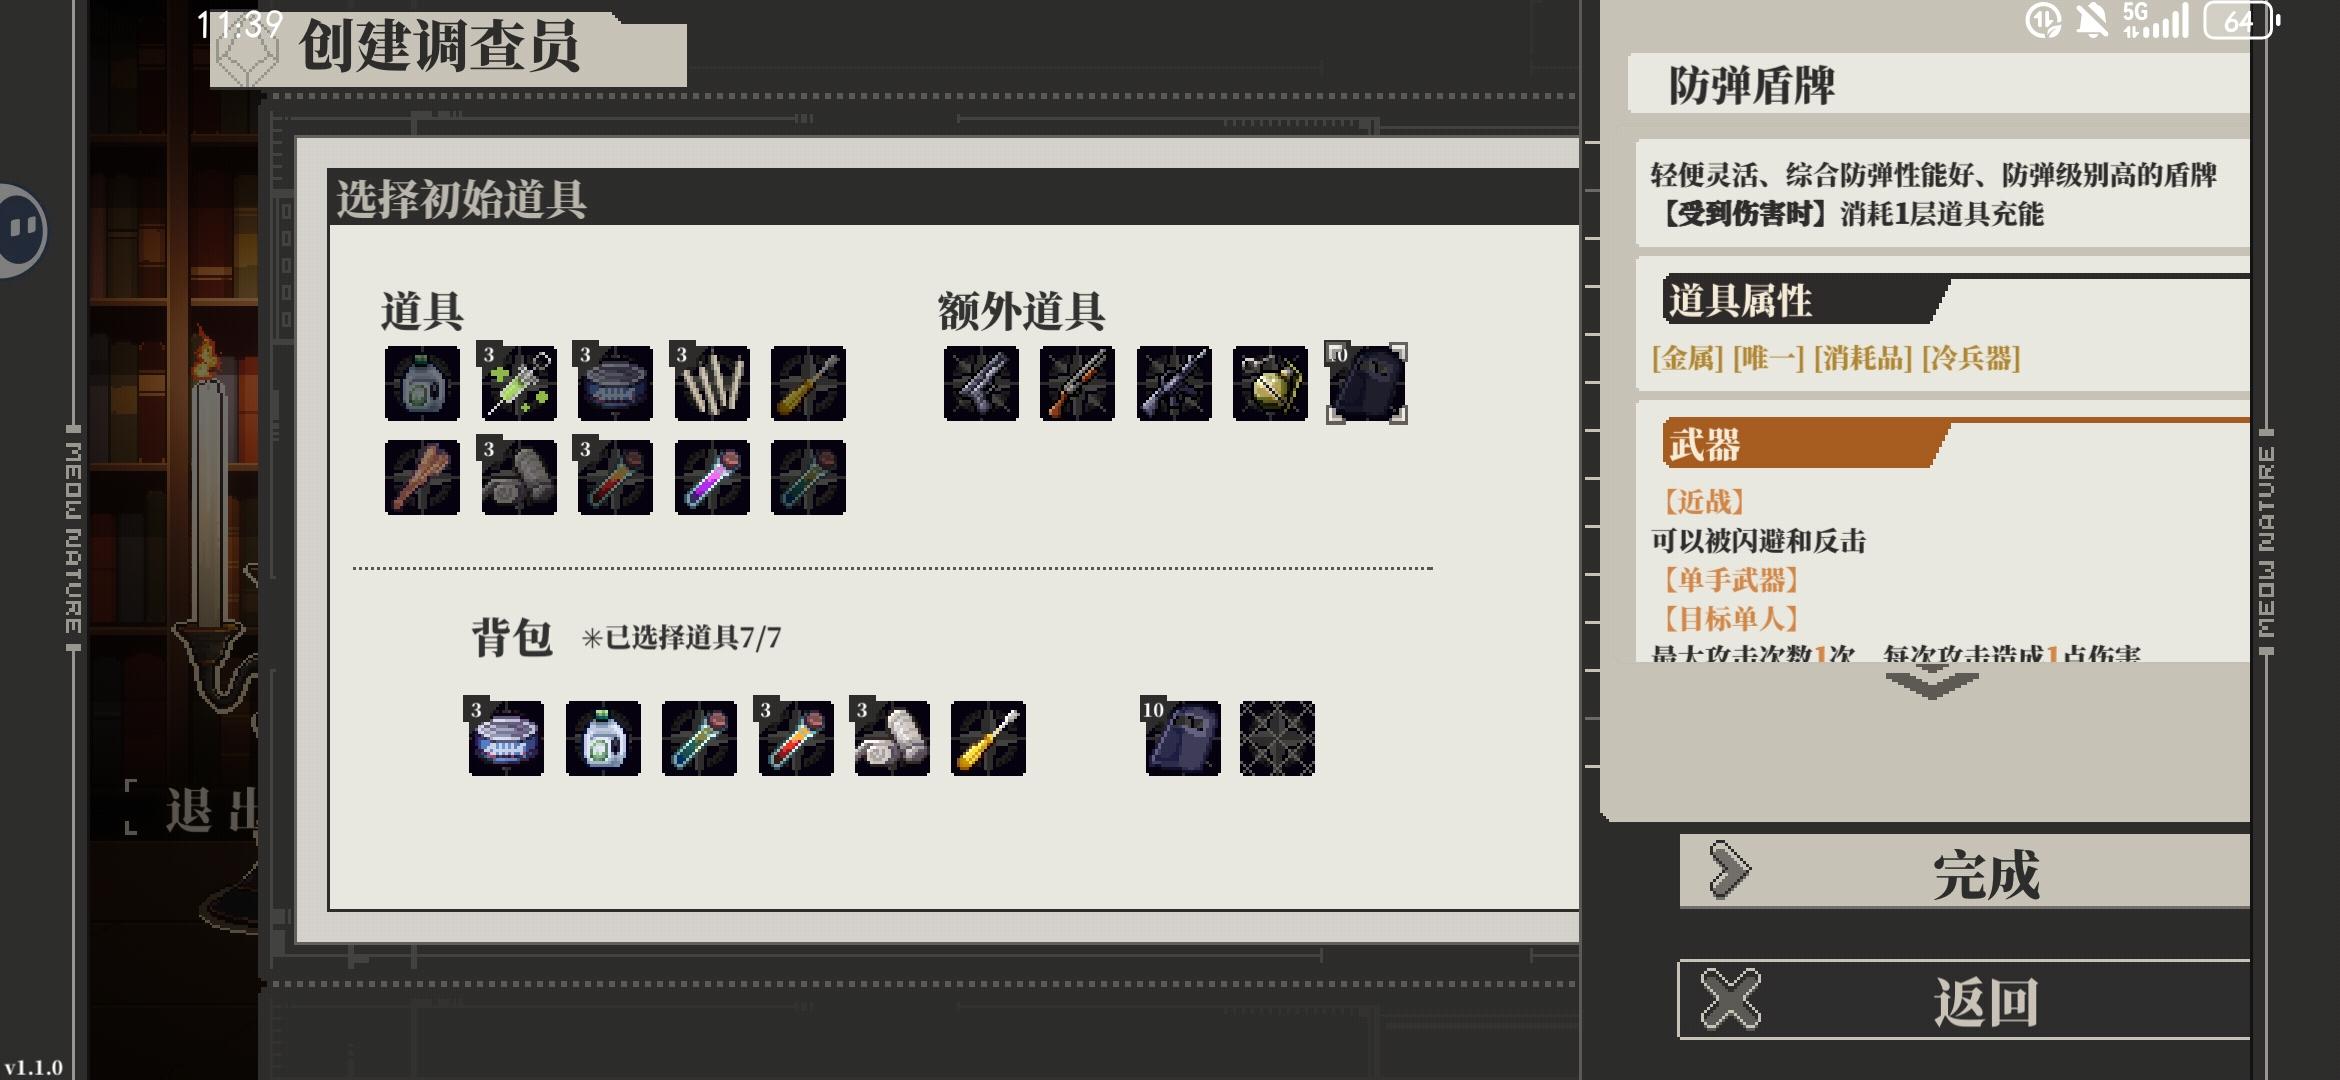Click the shield in the backpack slot
Viewport: 2340px width, 1080px height.
1182,738
